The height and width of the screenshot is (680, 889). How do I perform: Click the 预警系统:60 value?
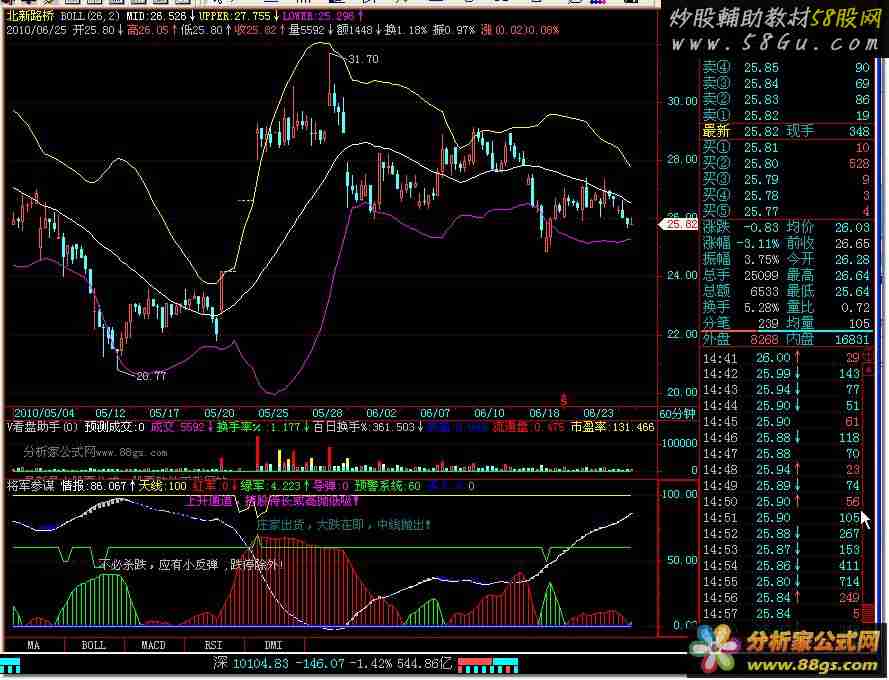(x=388, y=486)
